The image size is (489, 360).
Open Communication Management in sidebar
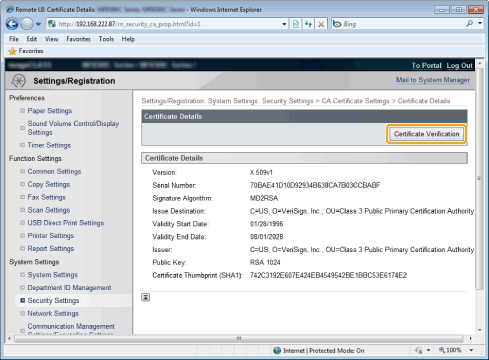[x=71, y=326]
